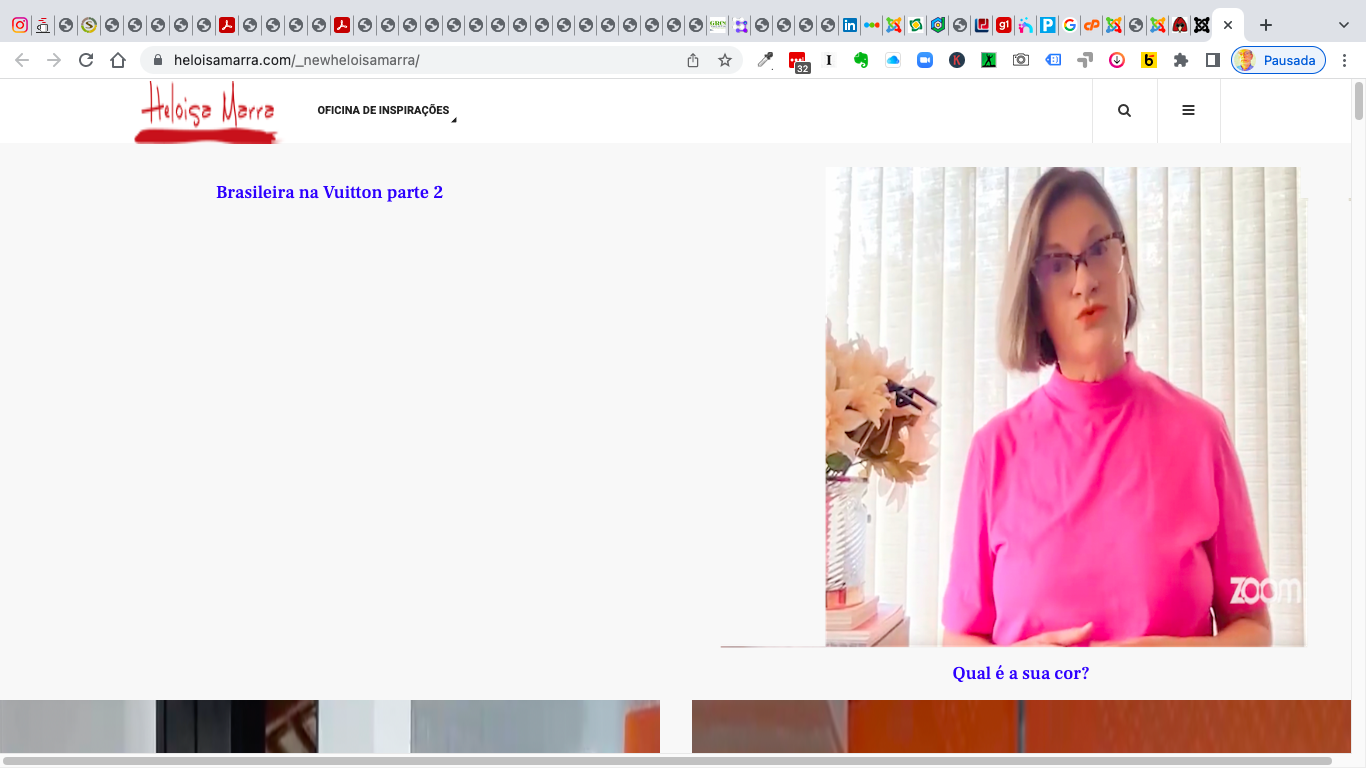This screenshot has width=1366, height=768.
Task: Open the Brasileira na Vuitton parte 2 link
Action: tap(329, 192)
